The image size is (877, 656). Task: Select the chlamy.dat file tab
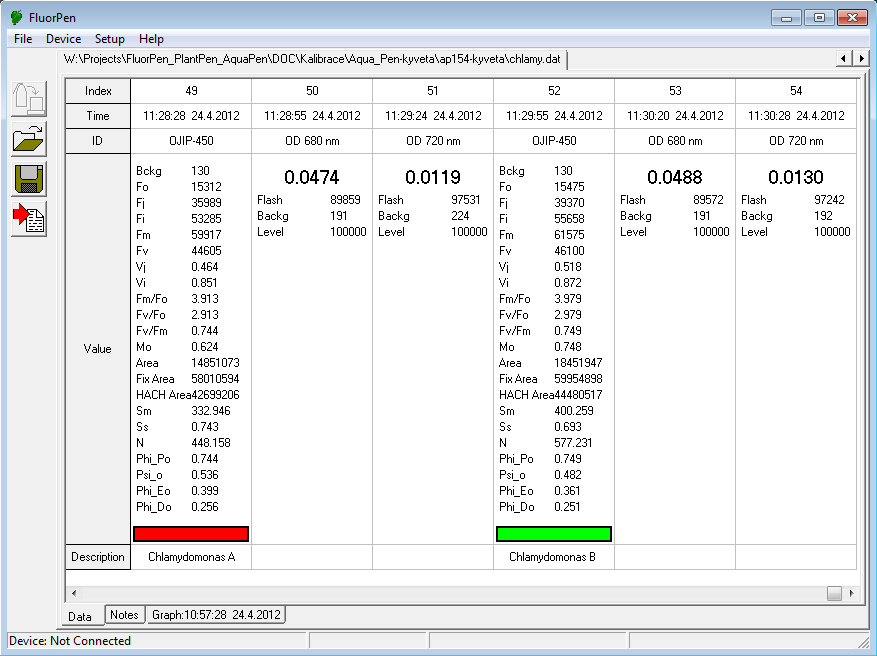point(312,59)
